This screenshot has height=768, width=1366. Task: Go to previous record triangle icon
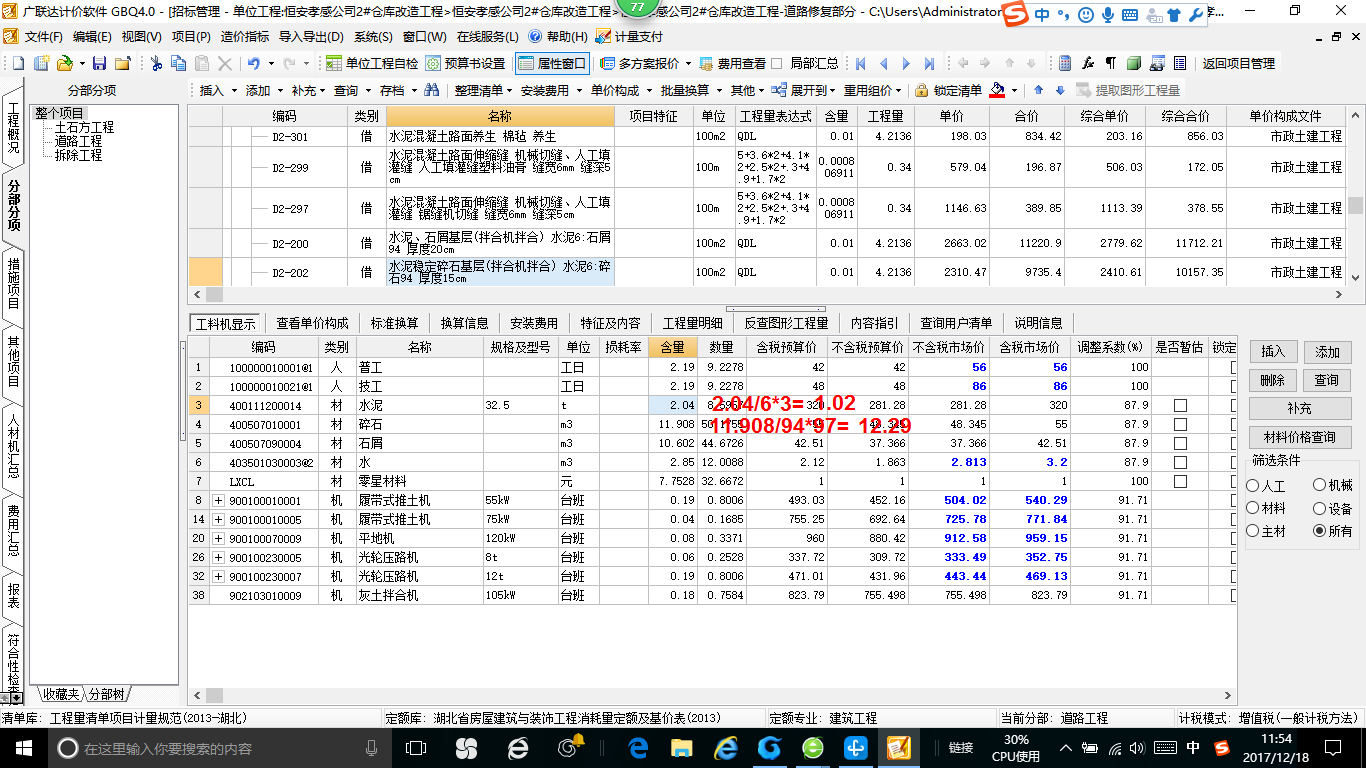click(884, 63)
